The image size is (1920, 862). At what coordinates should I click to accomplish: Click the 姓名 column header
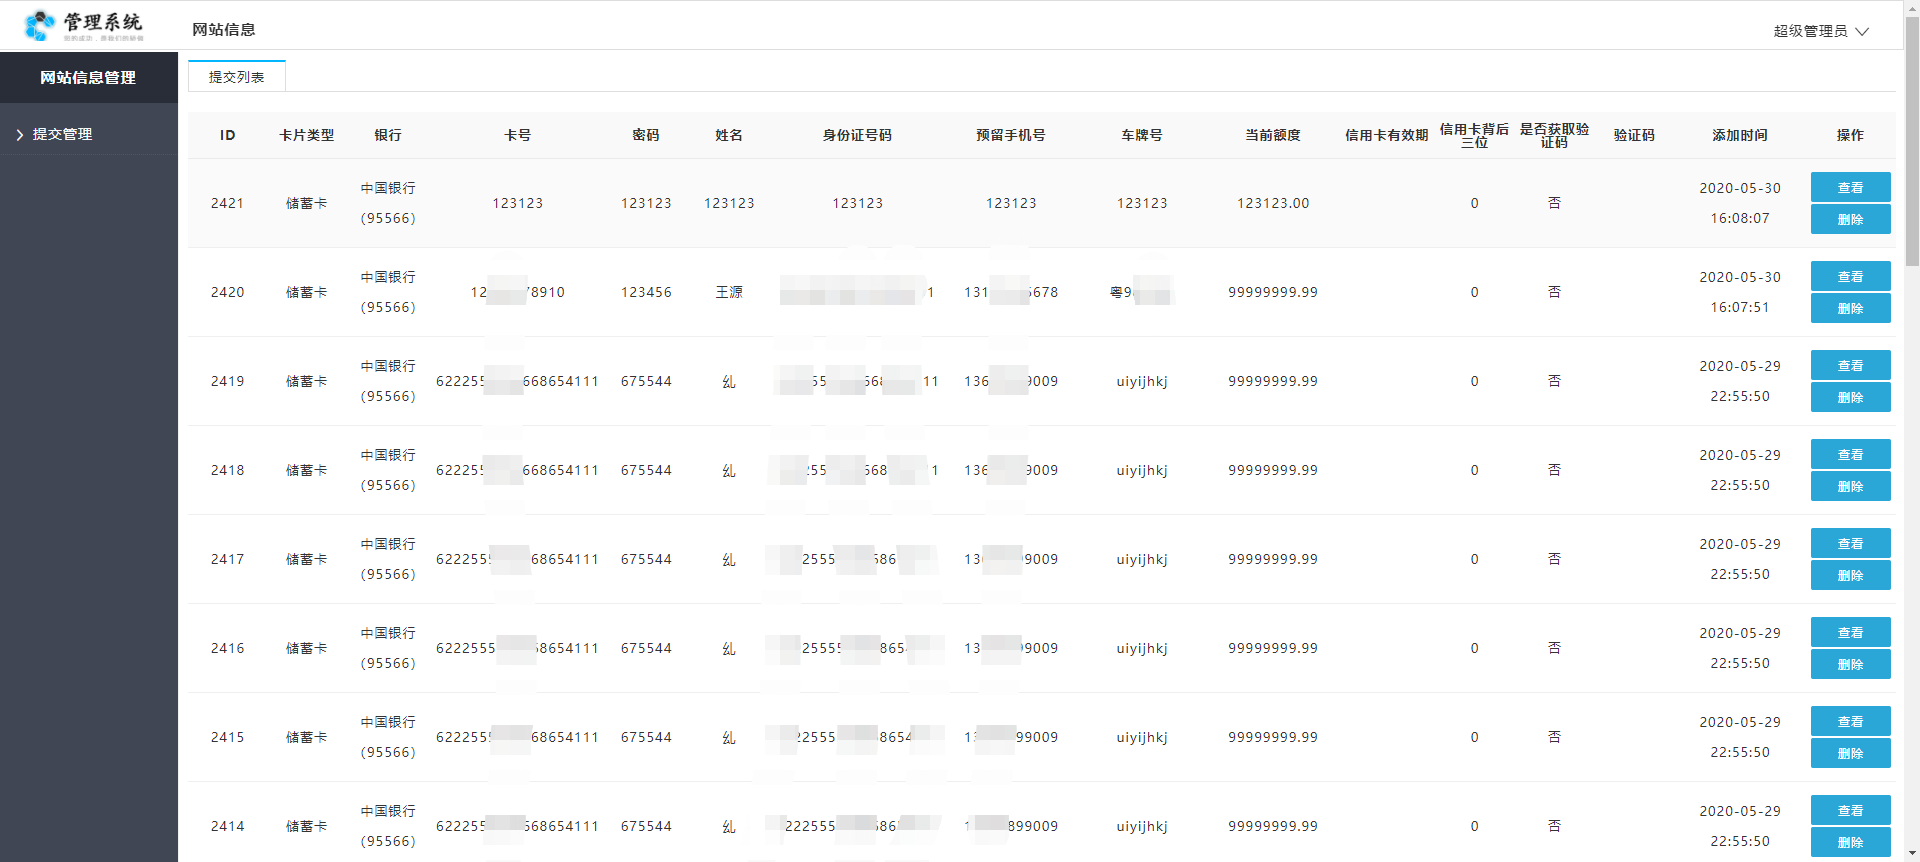click(729, 135)
